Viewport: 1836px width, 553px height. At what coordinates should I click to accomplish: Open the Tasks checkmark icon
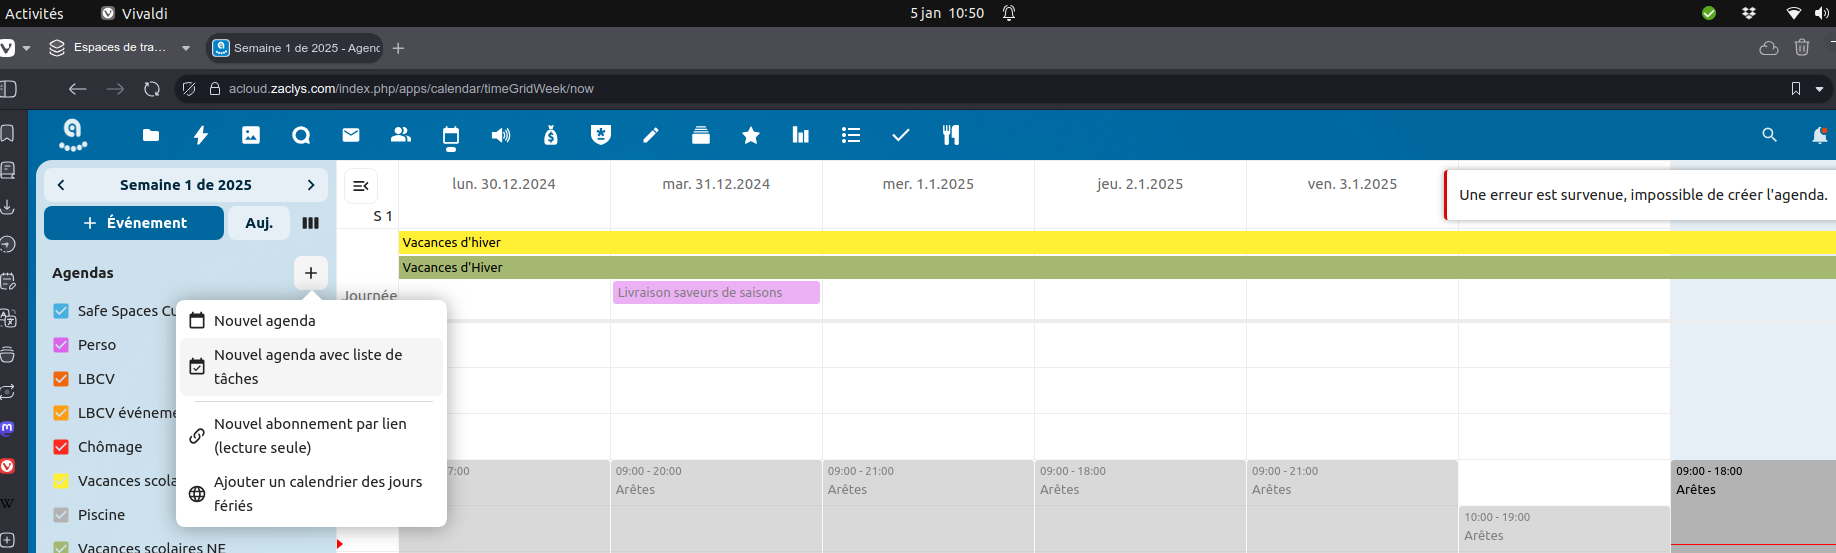pyautogui.click(x=901, y=135)
